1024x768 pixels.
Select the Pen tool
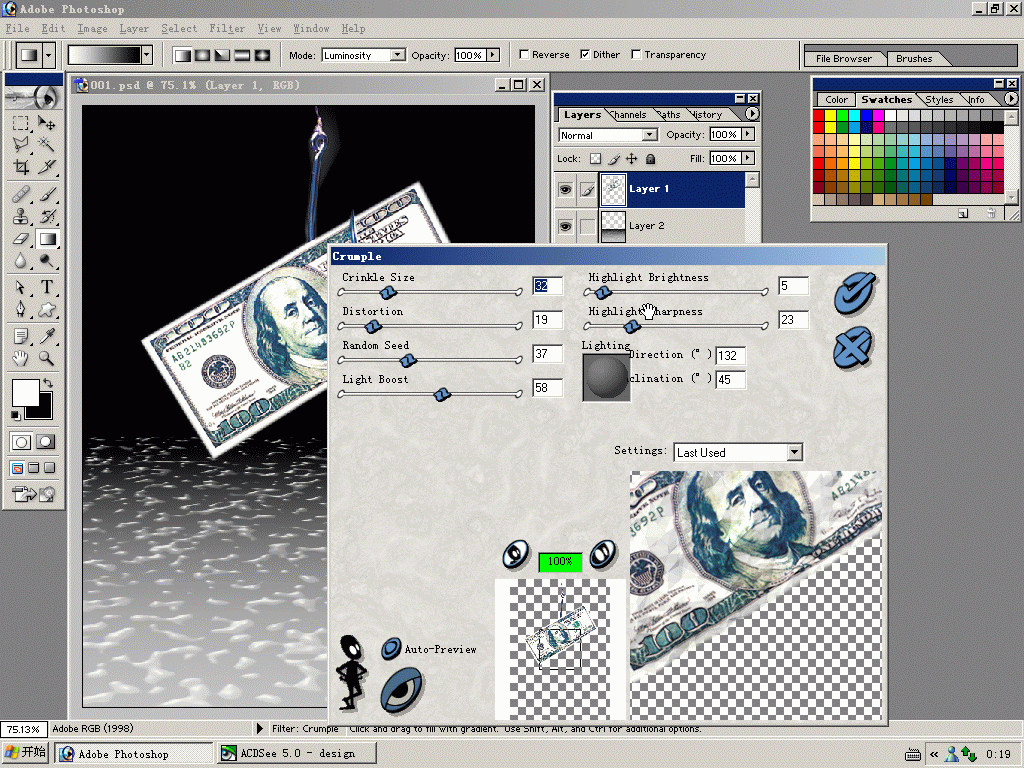[x=21, y=310]
